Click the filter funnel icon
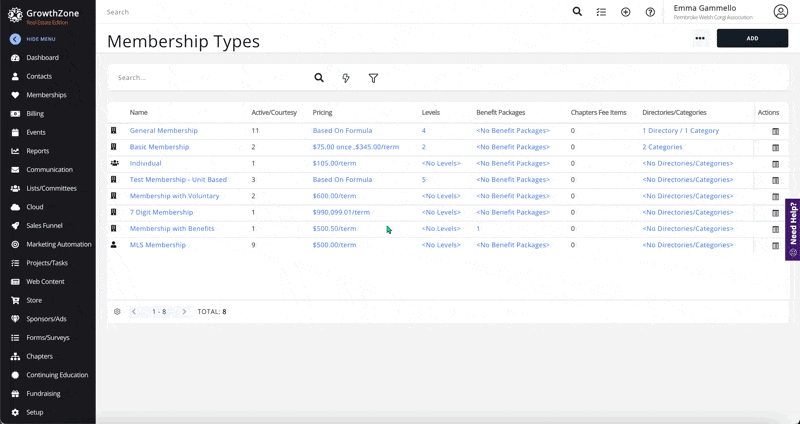The height and width of the screenshot is (424, 800). pyautogui.click(x=373, y=78)
